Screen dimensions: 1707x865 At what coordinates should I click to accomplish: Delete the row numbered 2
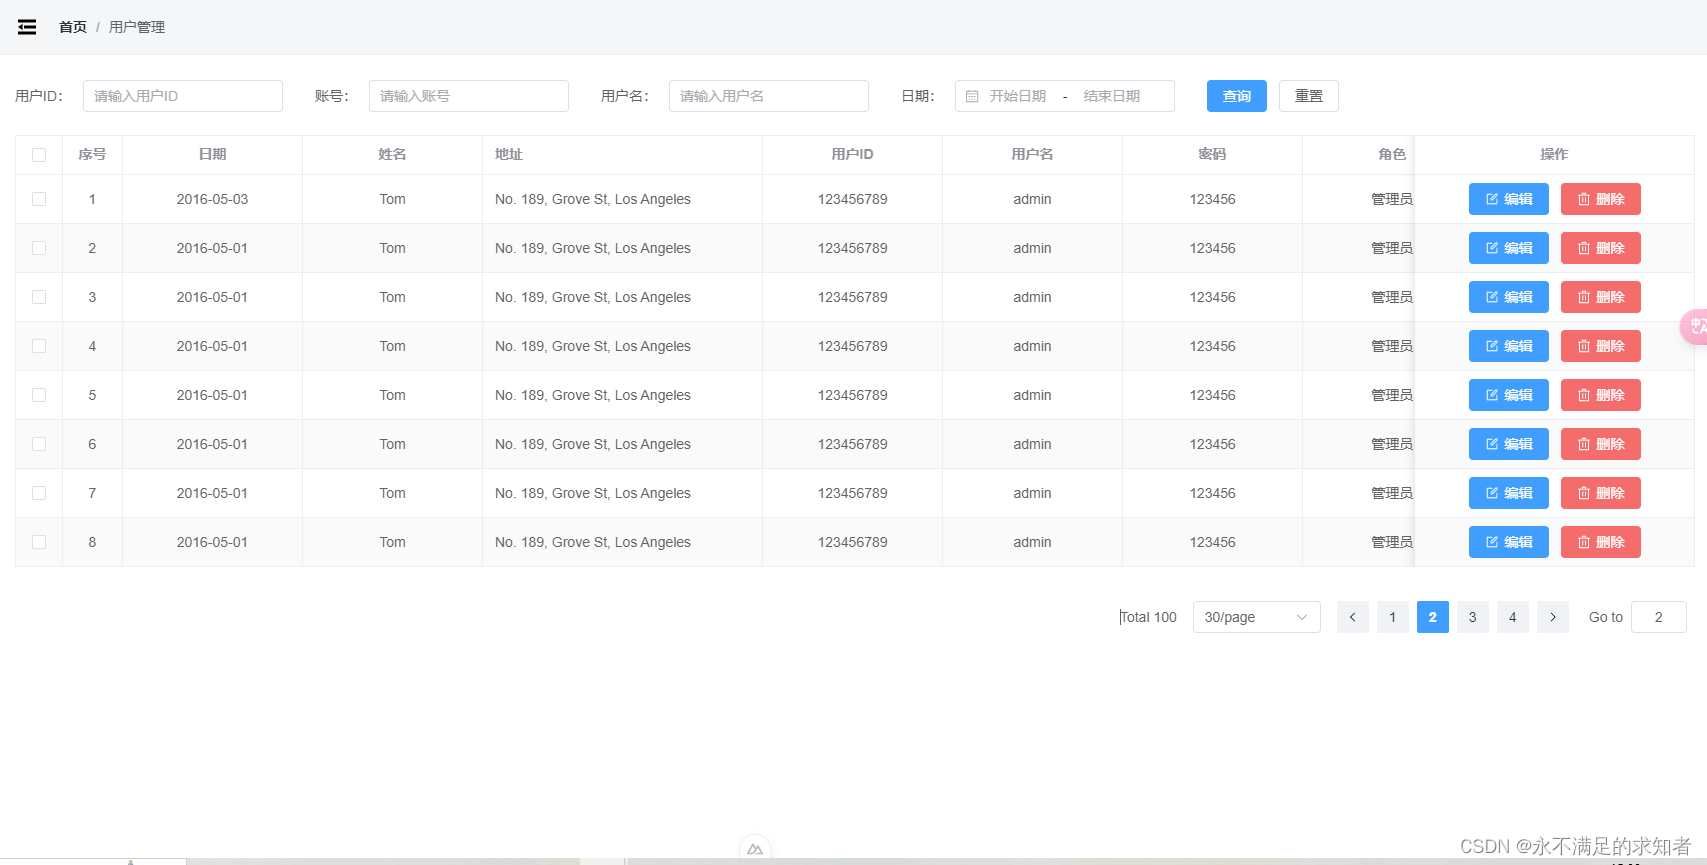tap(1600, 248)
